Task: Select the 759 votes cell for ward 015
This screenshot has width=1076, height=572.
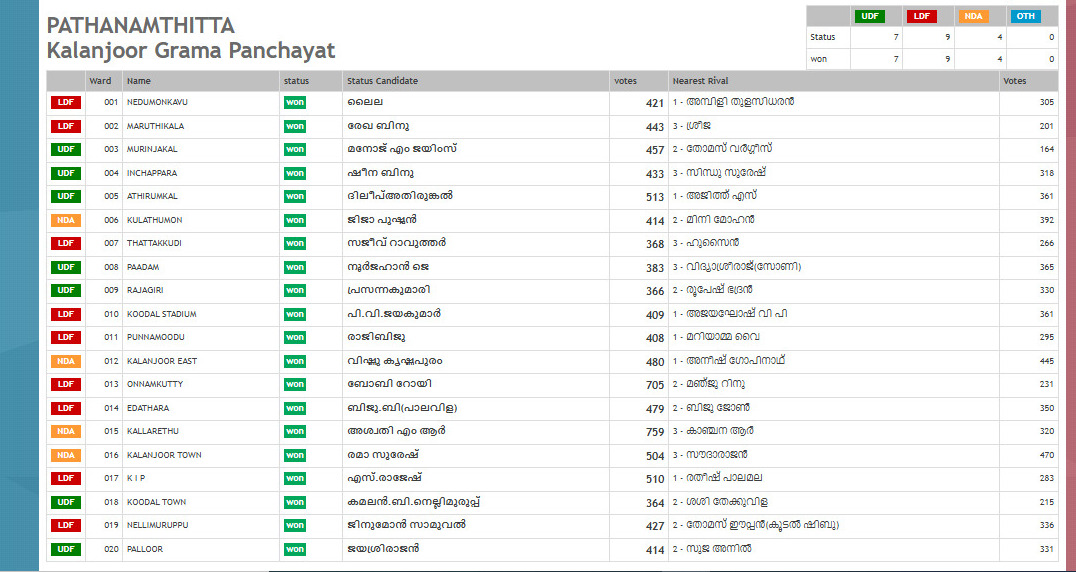Action: (x=654, y=432)
